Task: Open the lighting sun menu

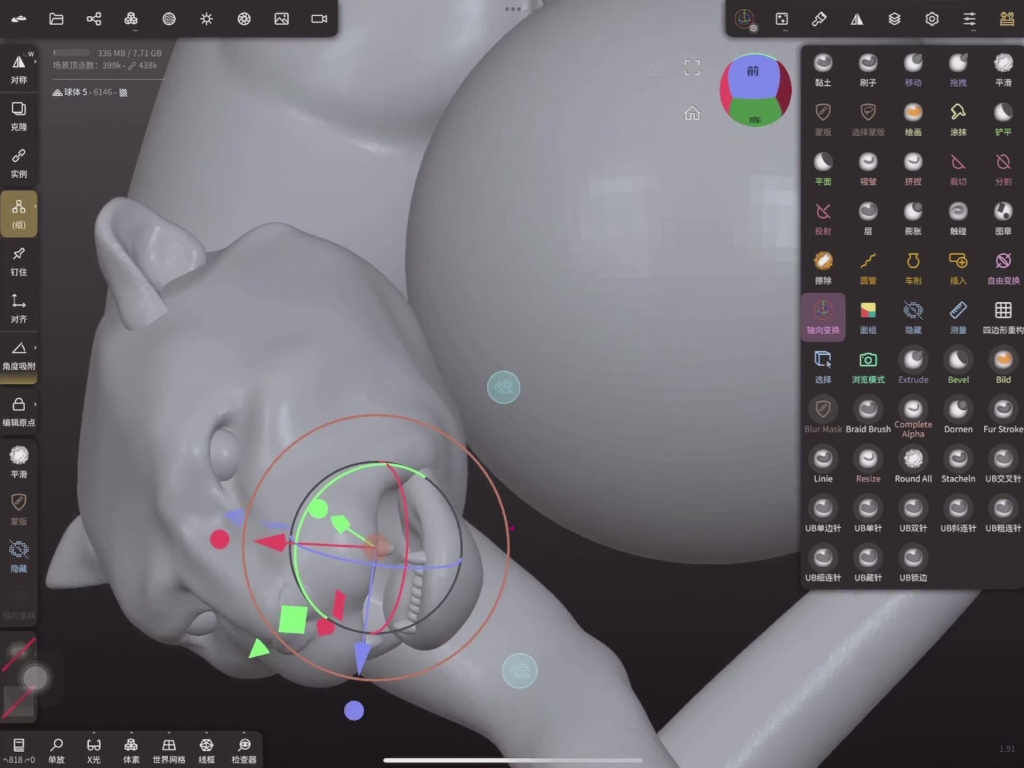Action: (x=206, y=18)
